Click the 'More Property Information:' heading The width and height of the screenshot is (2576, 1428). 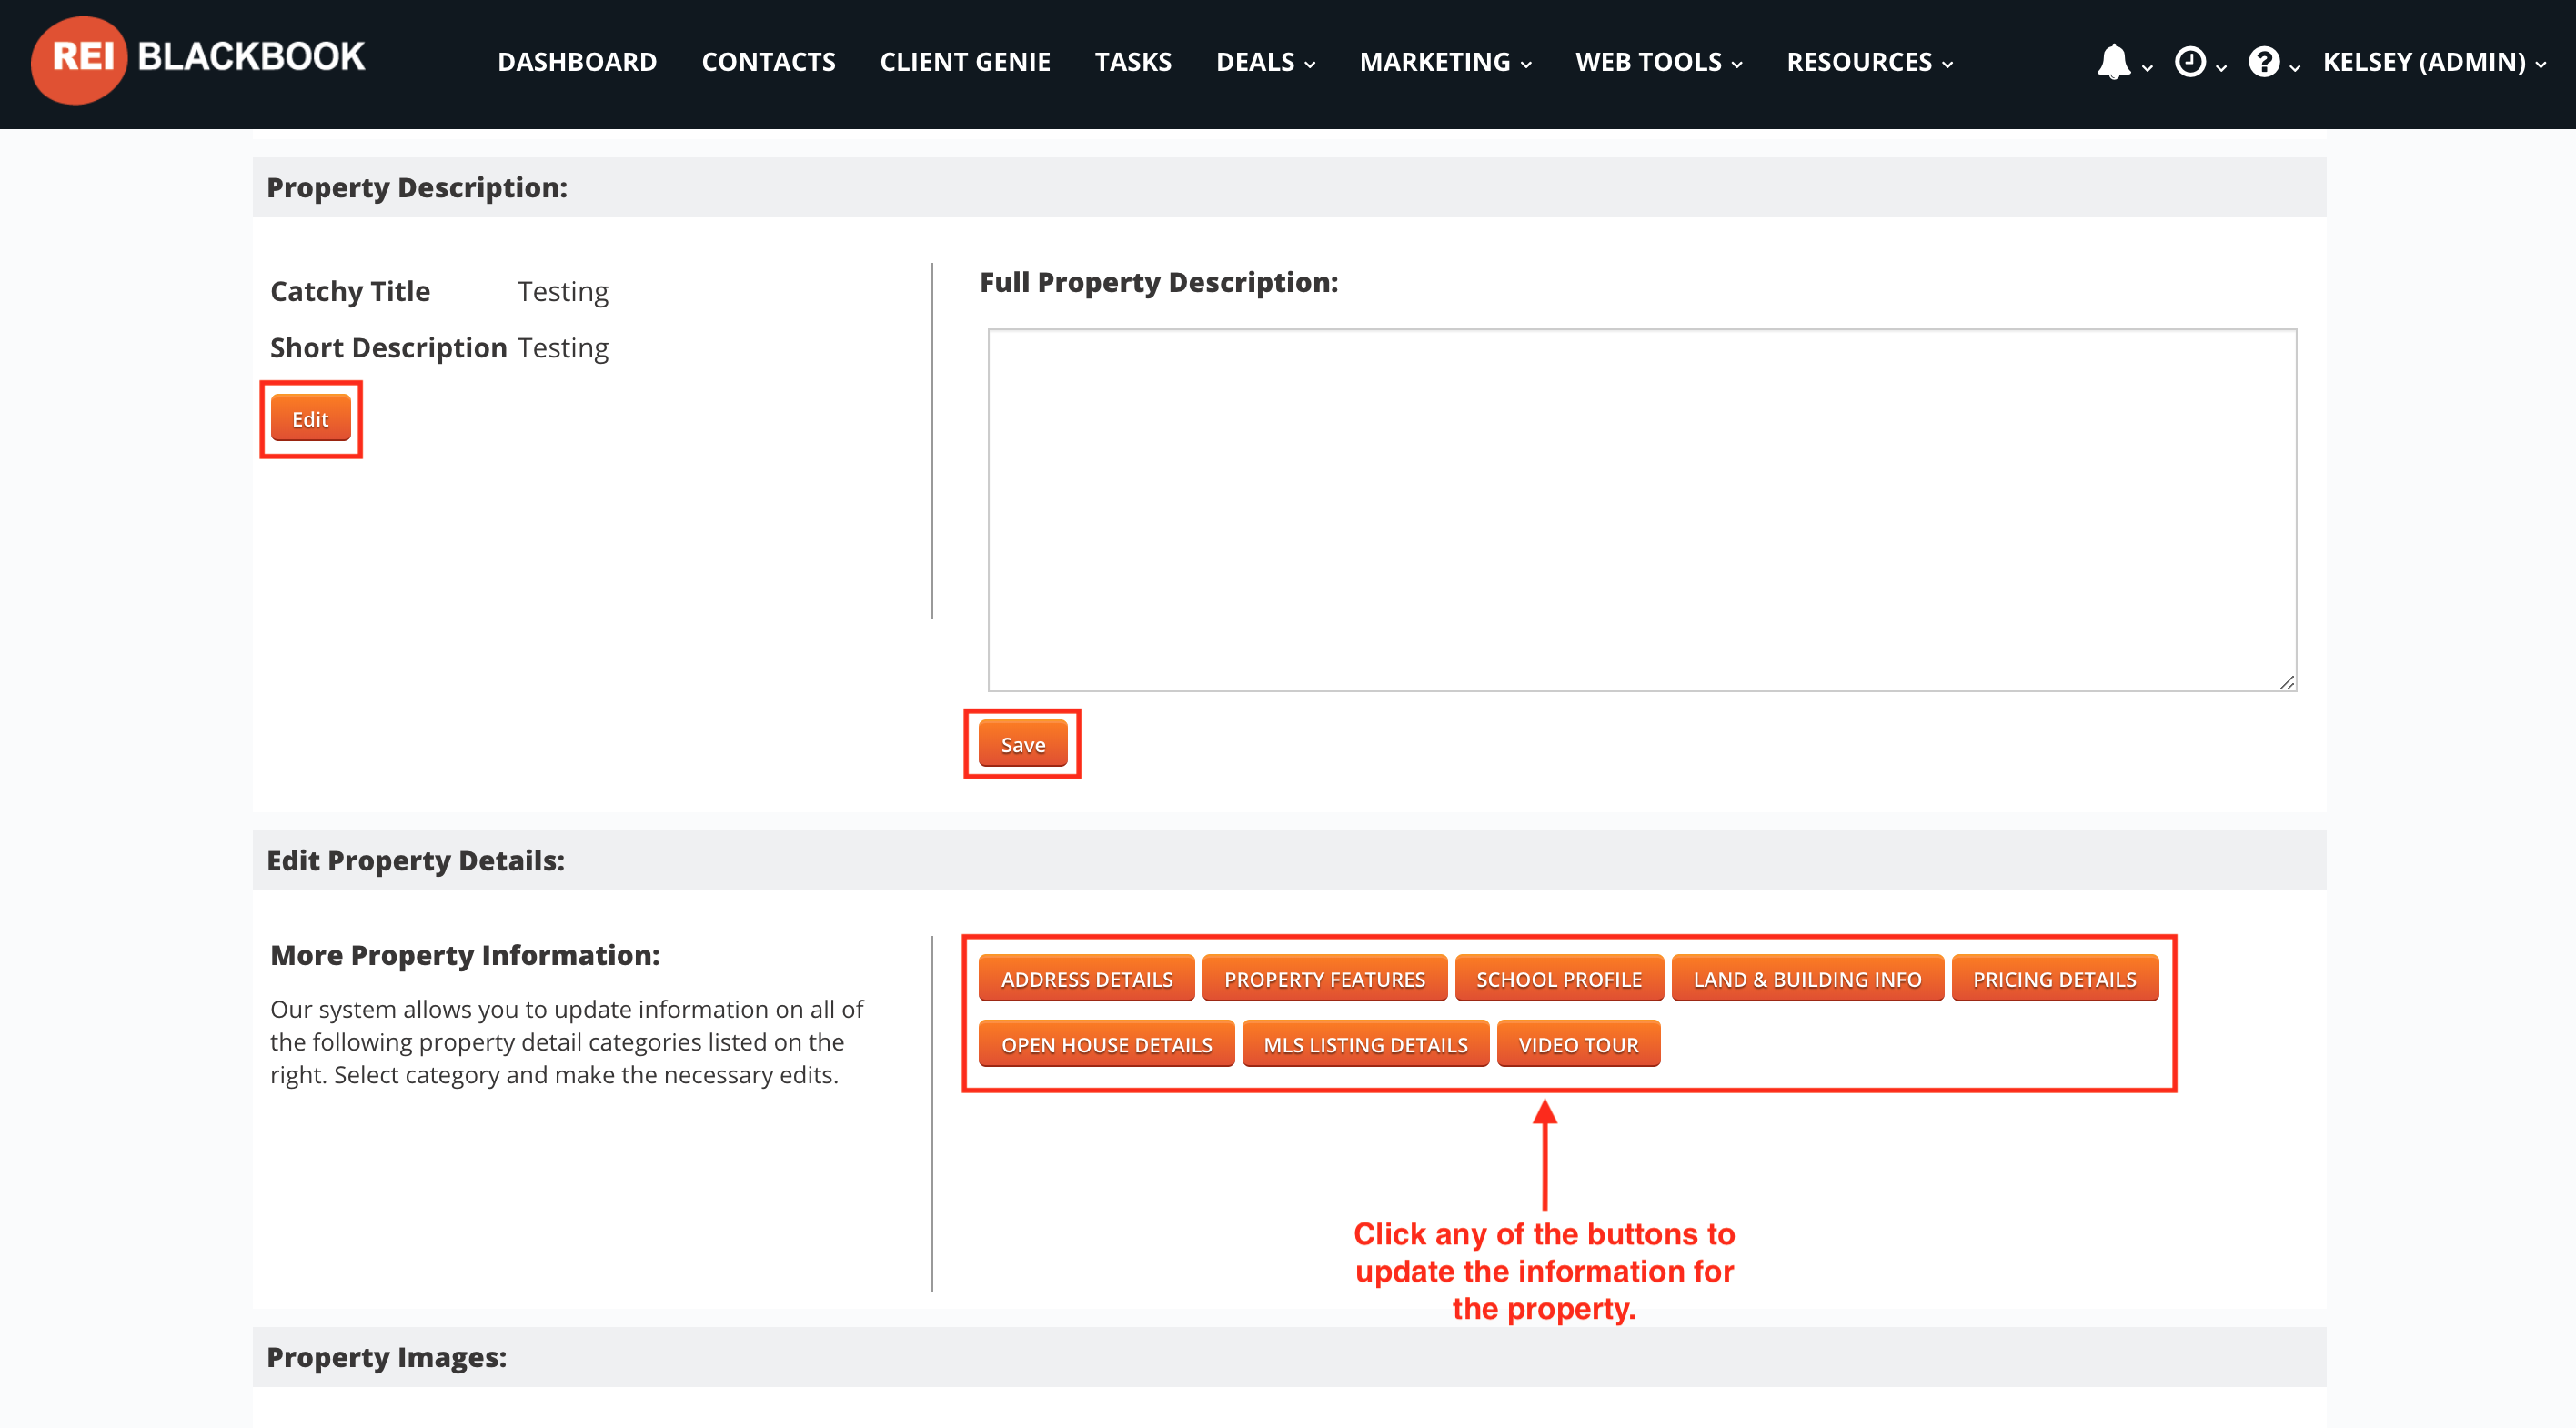[x=465, y=955]
